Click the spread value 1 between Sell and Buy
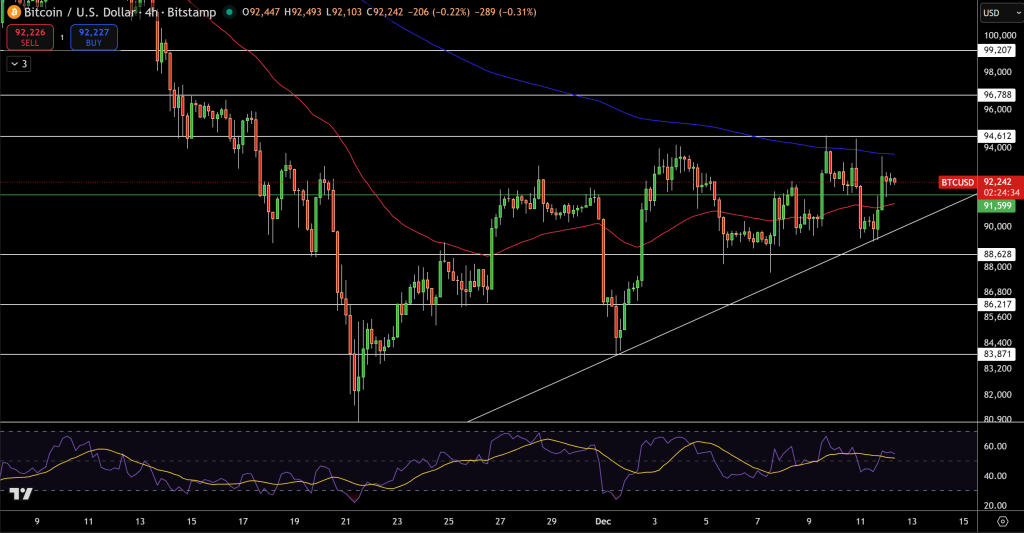Screen dimensions: 1024x533 click(x=62, y=38)
